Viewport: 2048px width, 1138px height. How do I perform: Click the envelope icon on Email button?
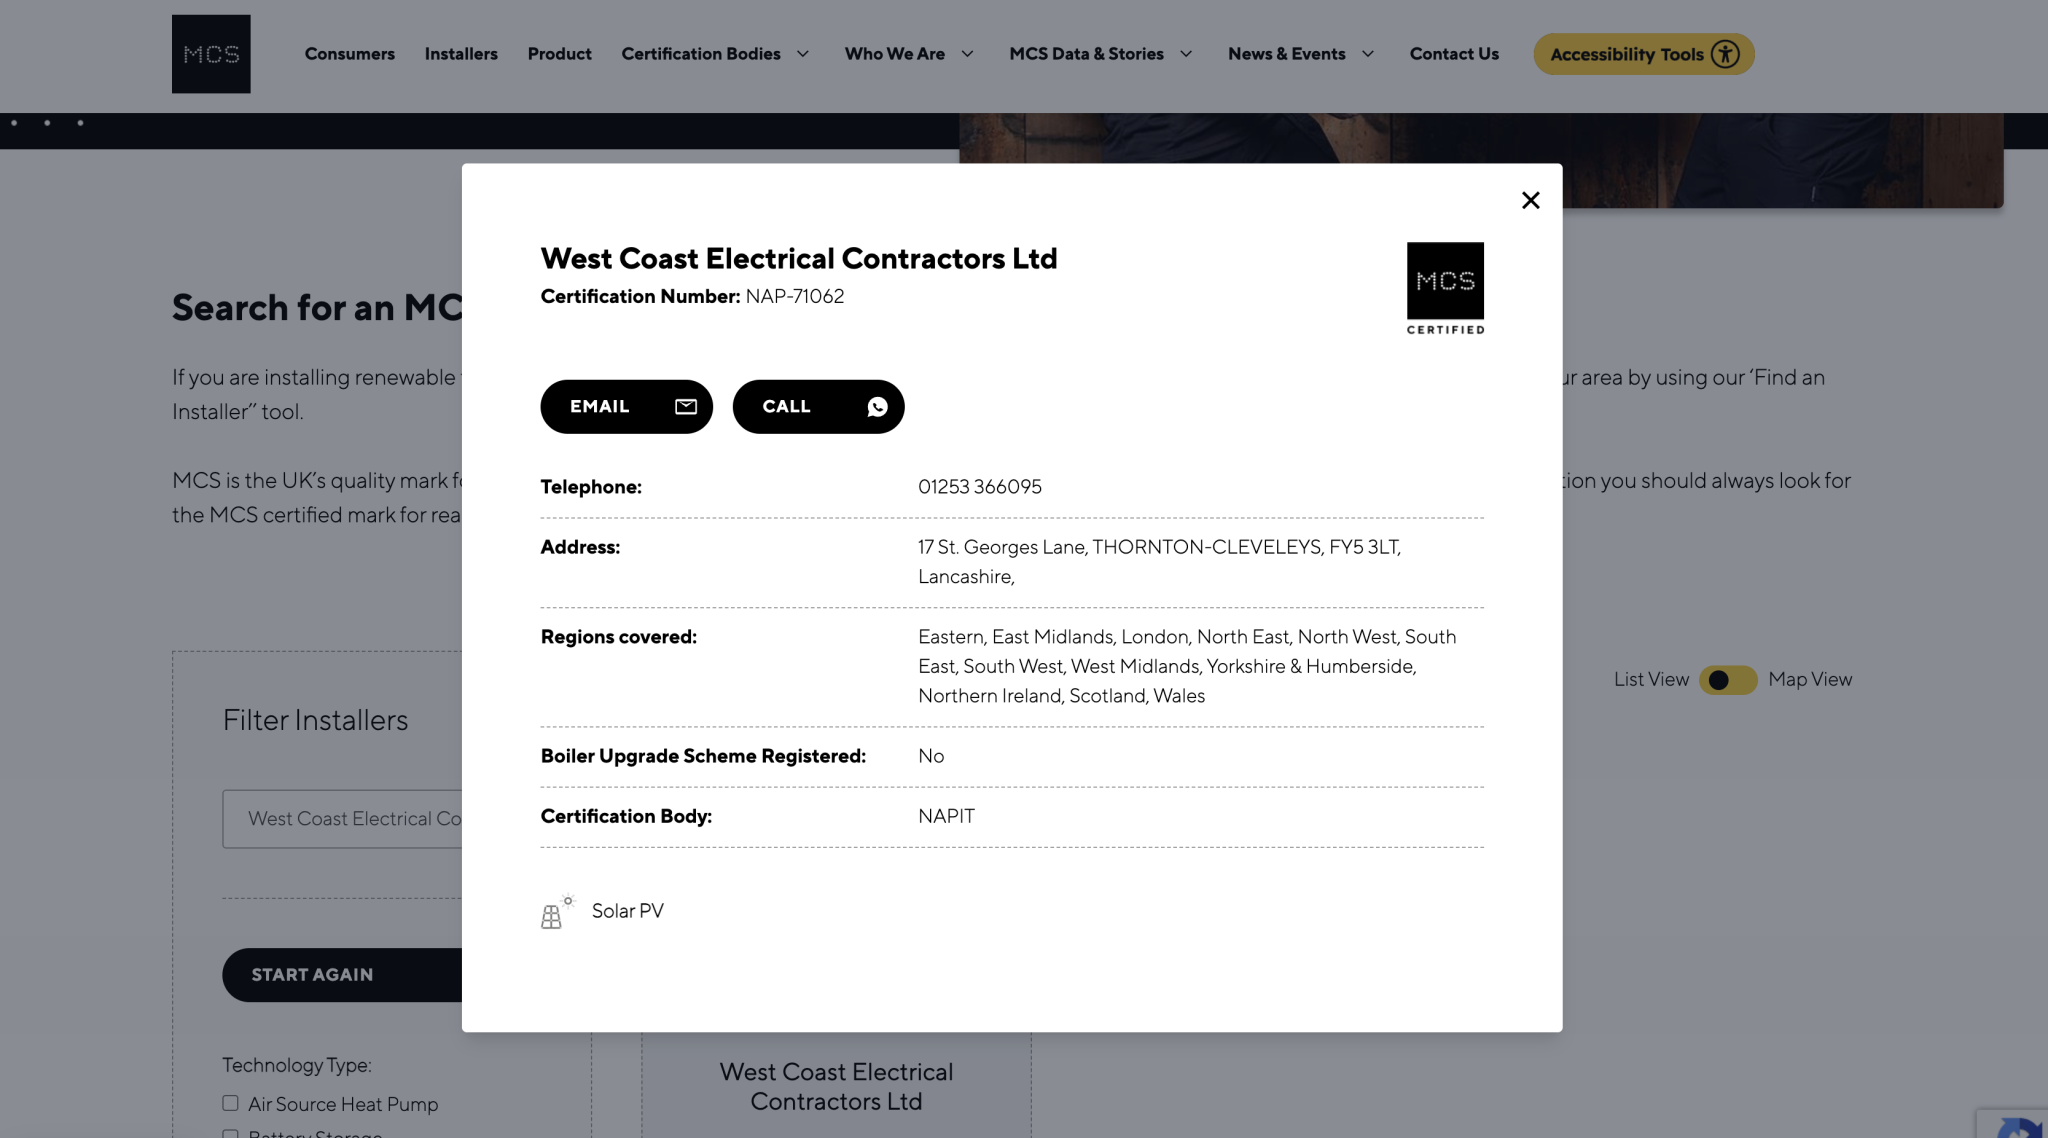(x=686, y=406)
